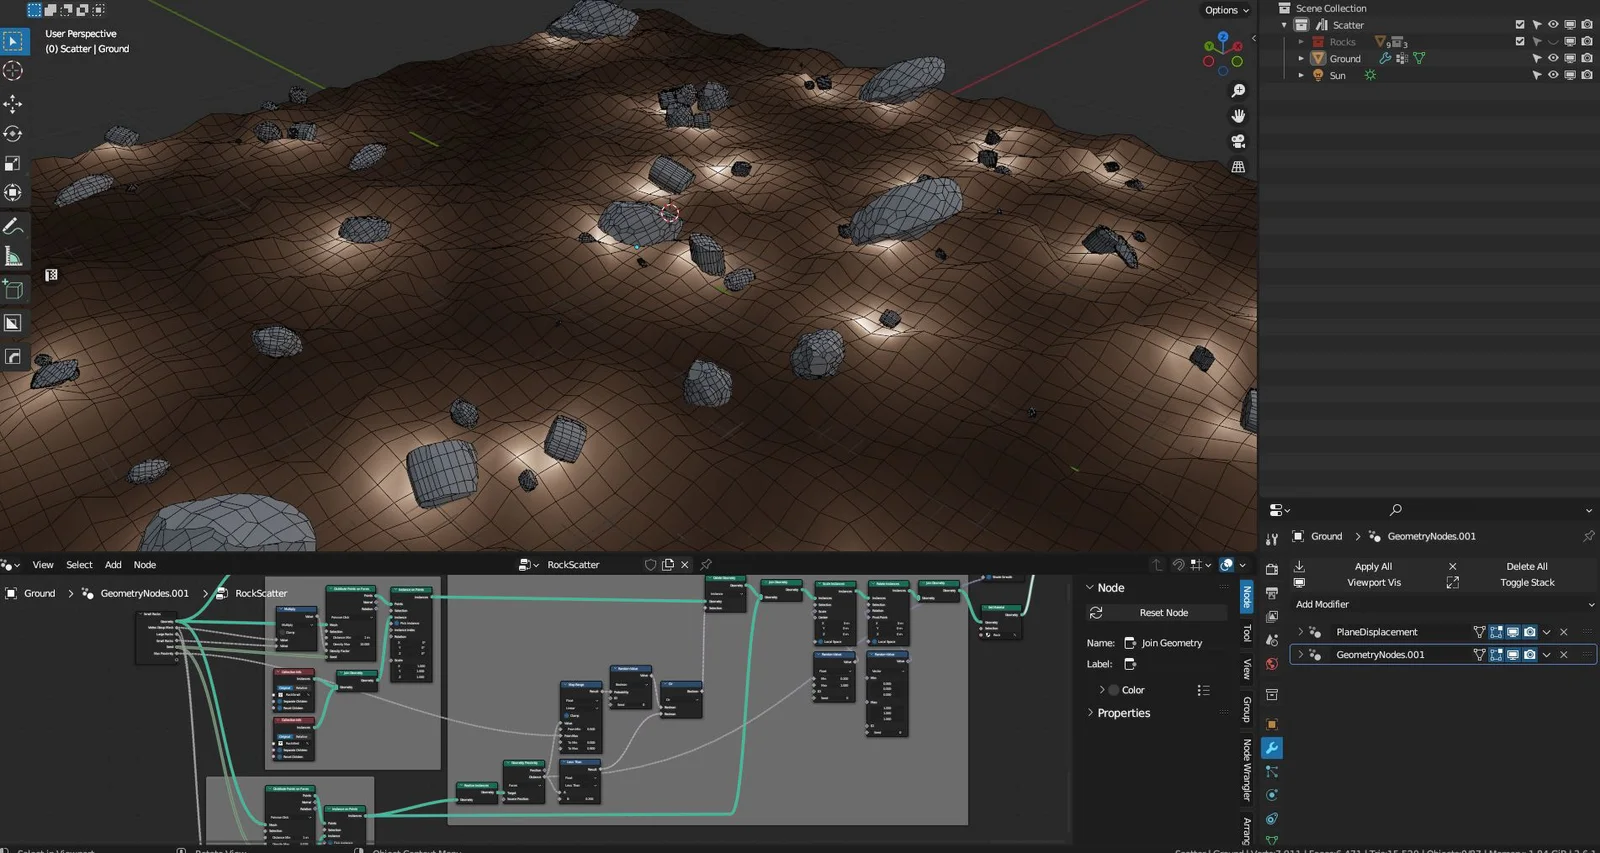Click the Add Cube tool icon
This screenshot has height=853, width=1600.
tap(13, 290)
